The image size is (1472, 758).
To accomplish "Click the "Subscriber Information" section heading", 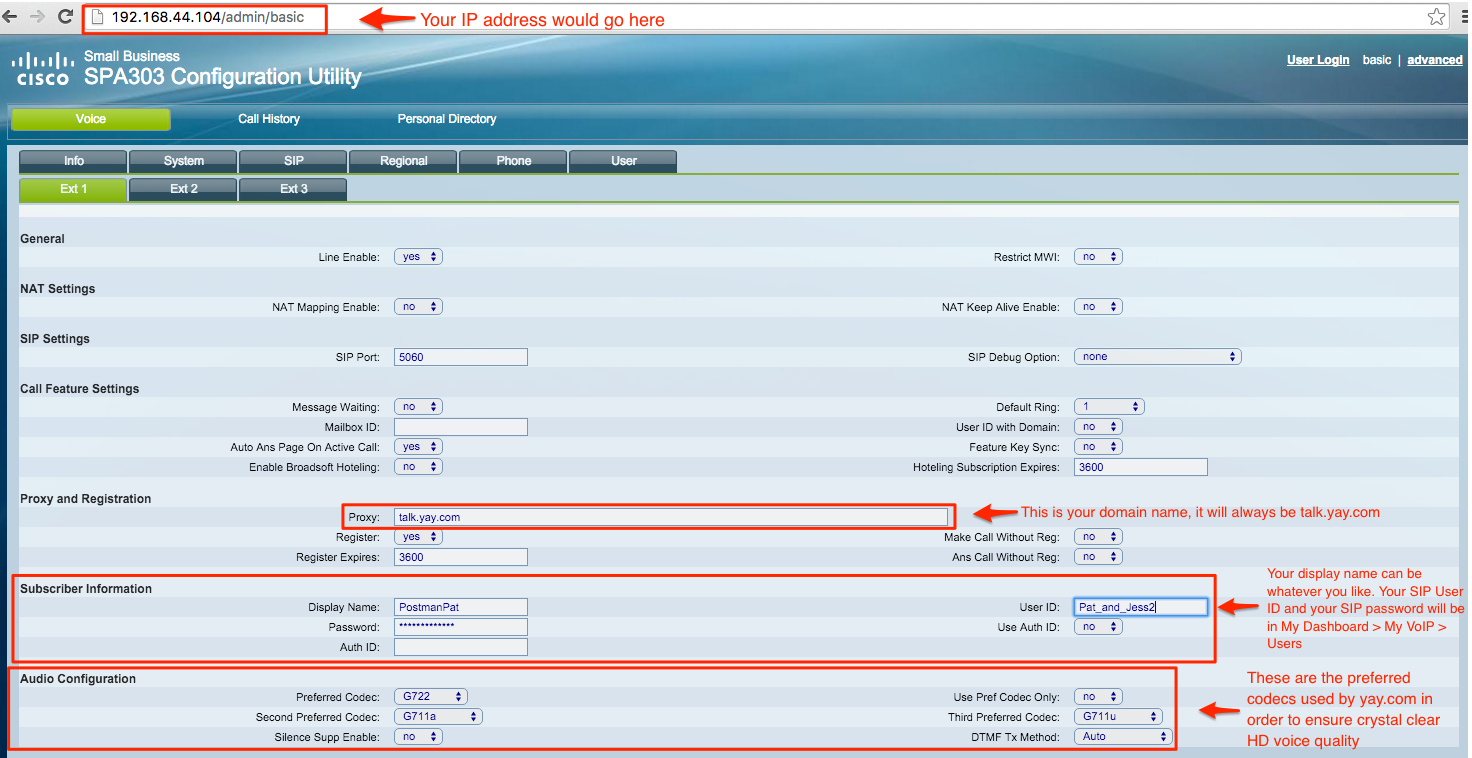I will pyautogui.click(x=86, y=589).
